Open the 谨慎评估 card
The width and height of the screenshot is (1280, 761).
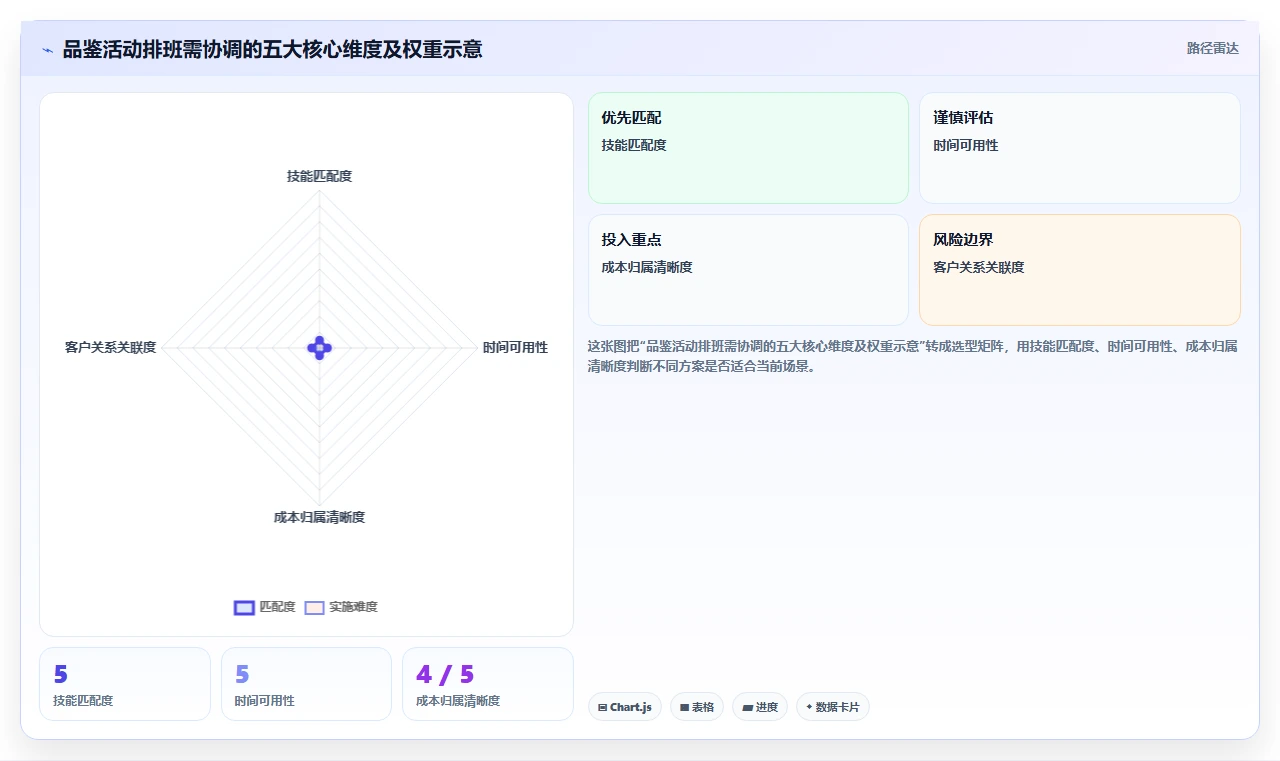pyautogui.click(x=1080, y=148)
